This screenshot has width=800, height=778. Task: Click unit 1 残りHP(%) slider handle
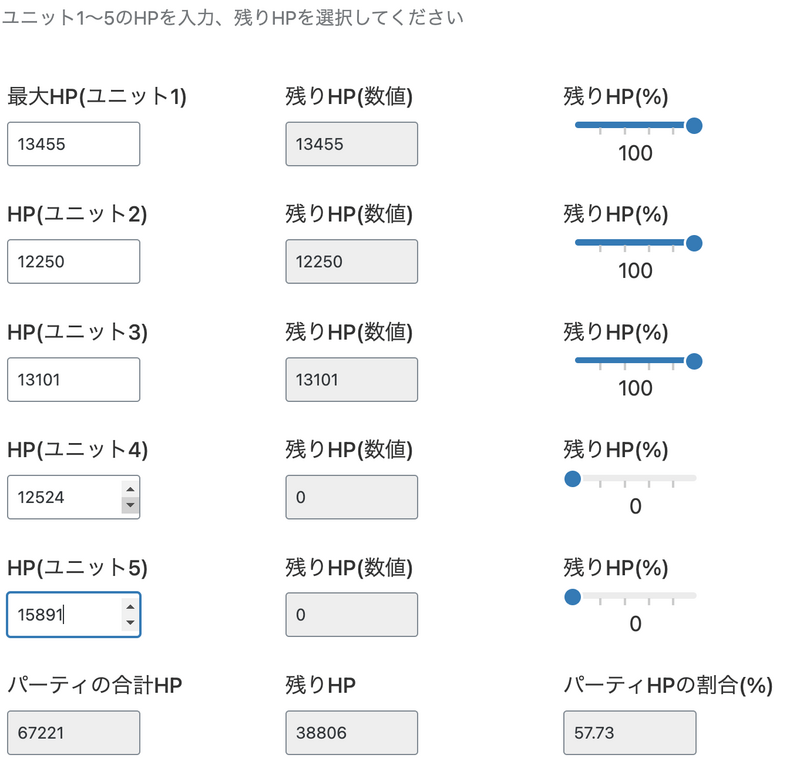point(694,126)
